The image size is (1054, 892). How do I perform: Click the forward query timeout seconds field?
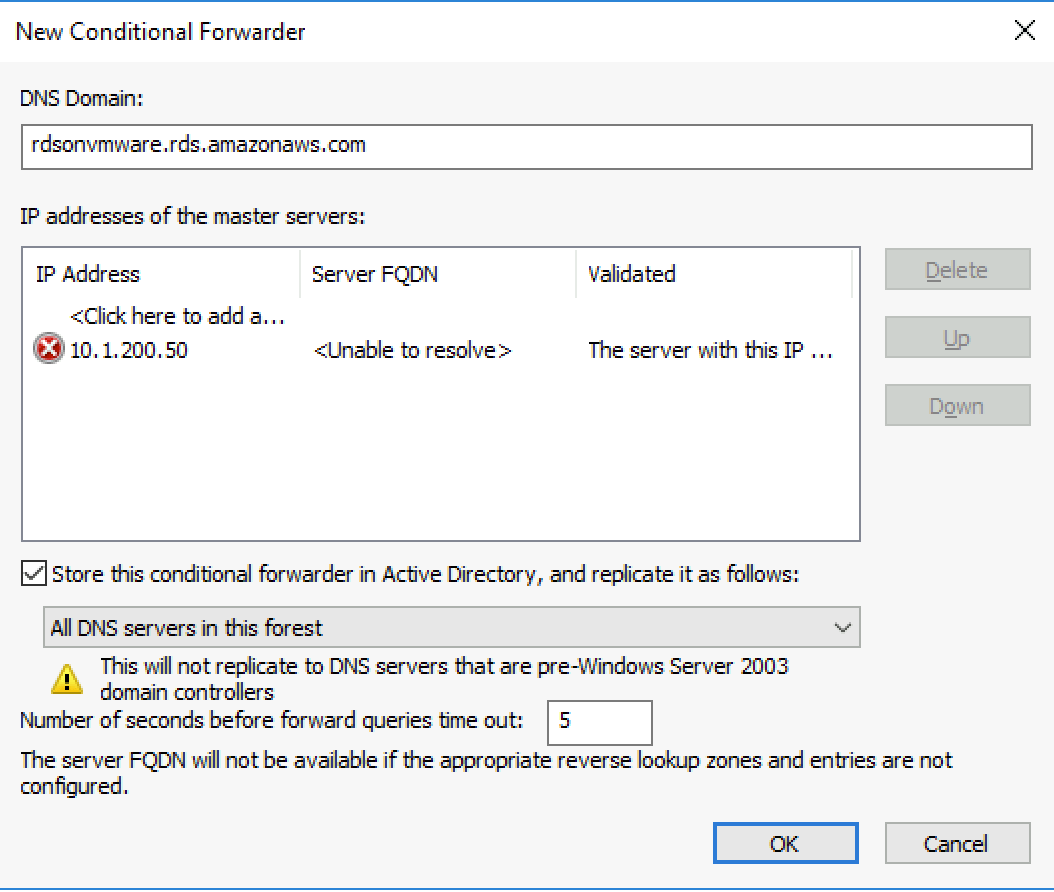click(599, 721)
